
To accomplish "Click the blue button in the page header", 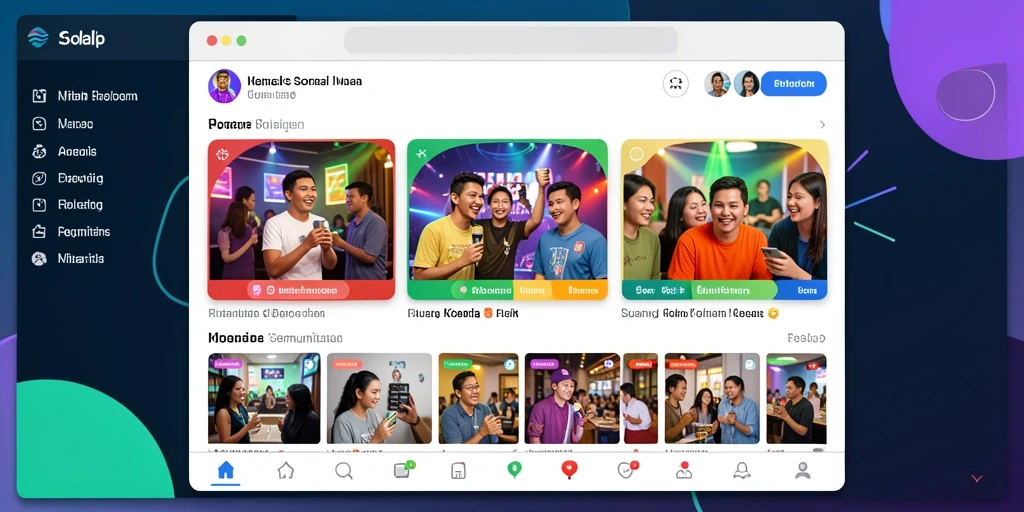I will pyautogui.click(x=793, y=84).
